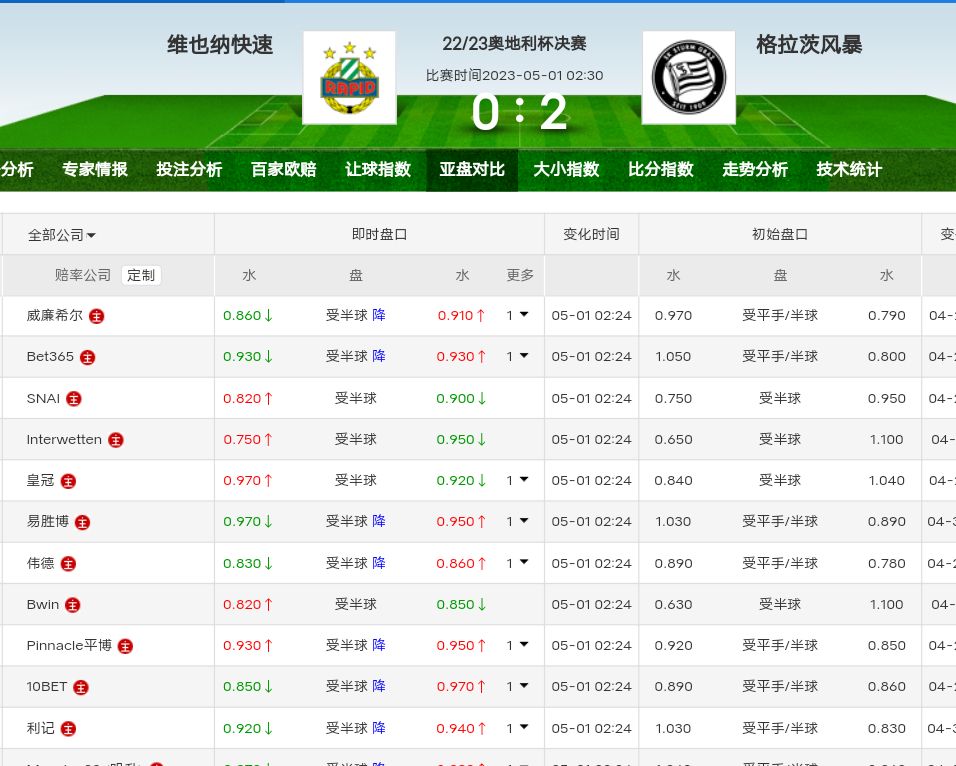This screenshot has height=766, width=956.
Task: Open the 全部公司 dropdown filter
Action: tap(62, 235)
